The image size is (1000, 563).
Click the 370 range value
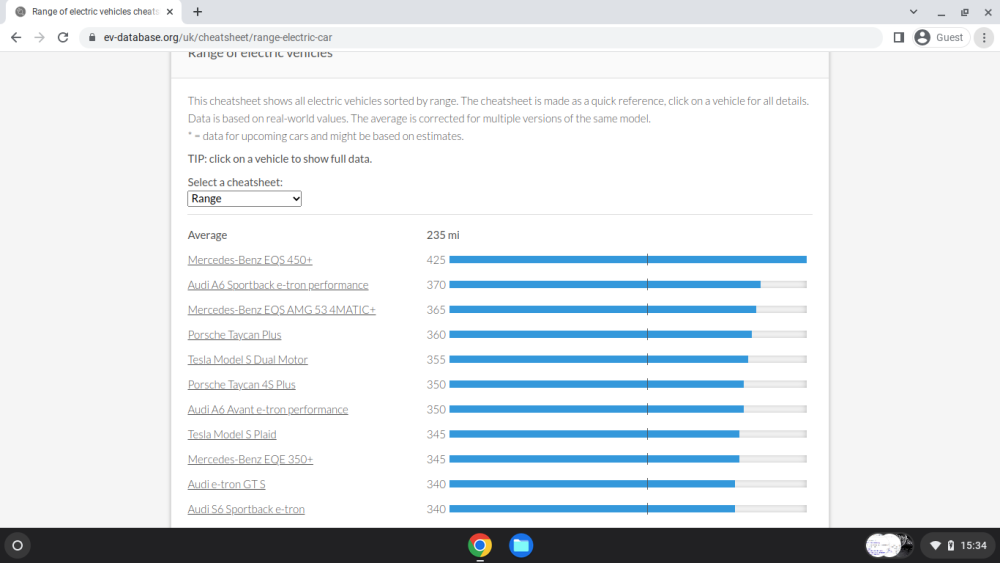(436, 285)
